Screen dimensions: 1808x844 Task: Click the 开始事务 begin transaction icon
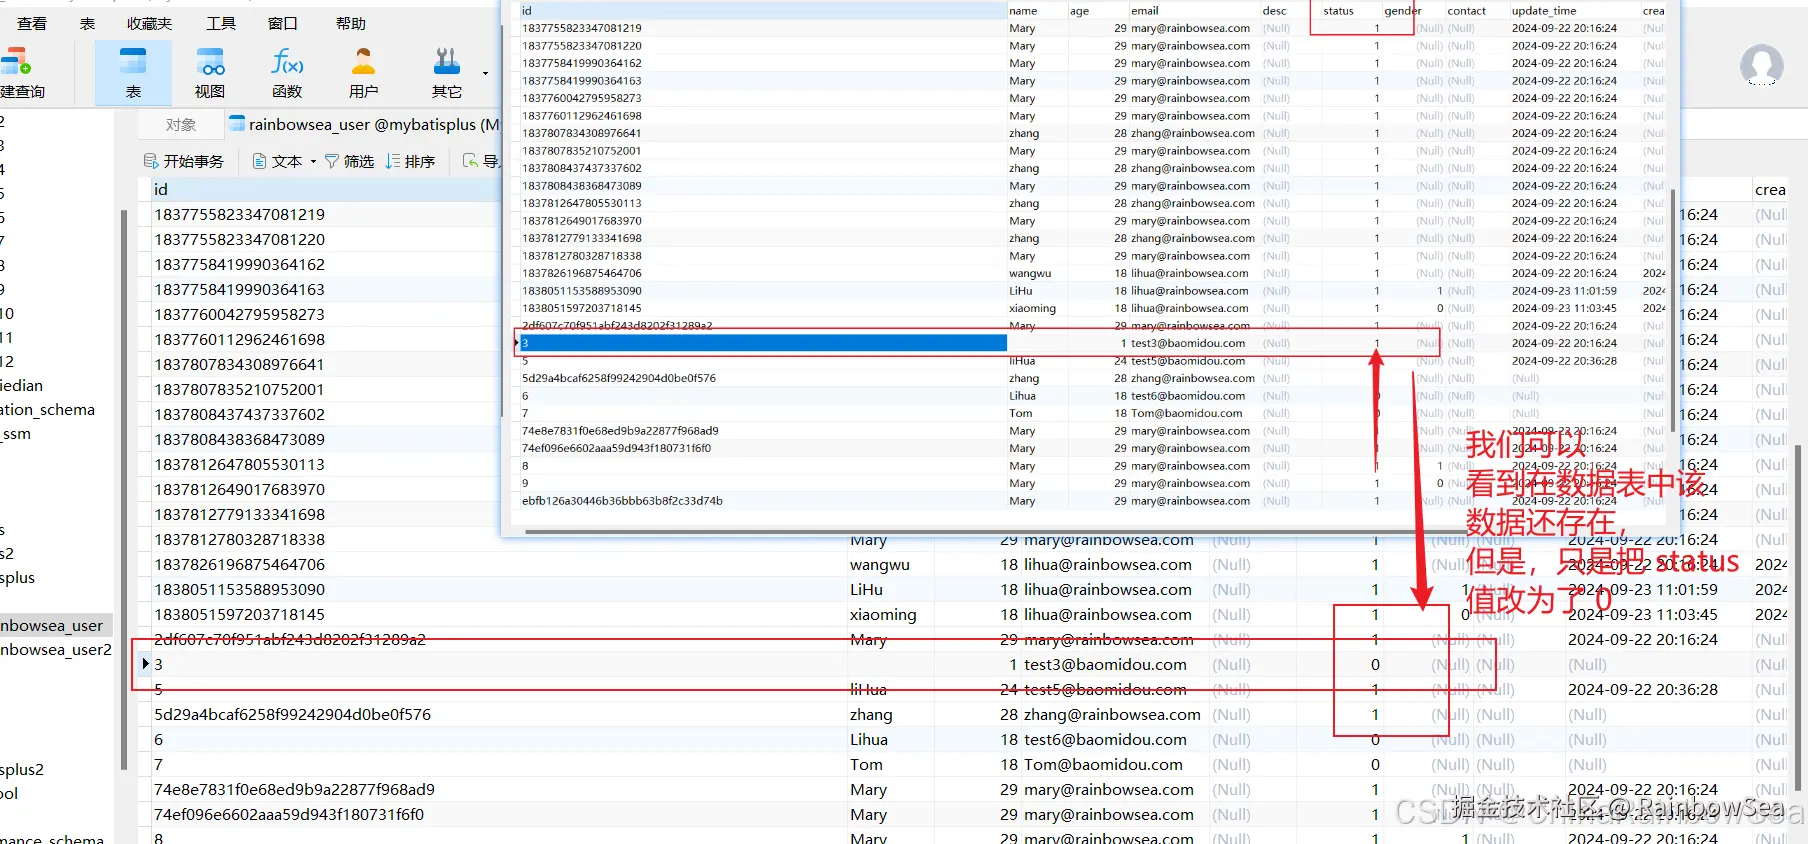pos(151,161)
